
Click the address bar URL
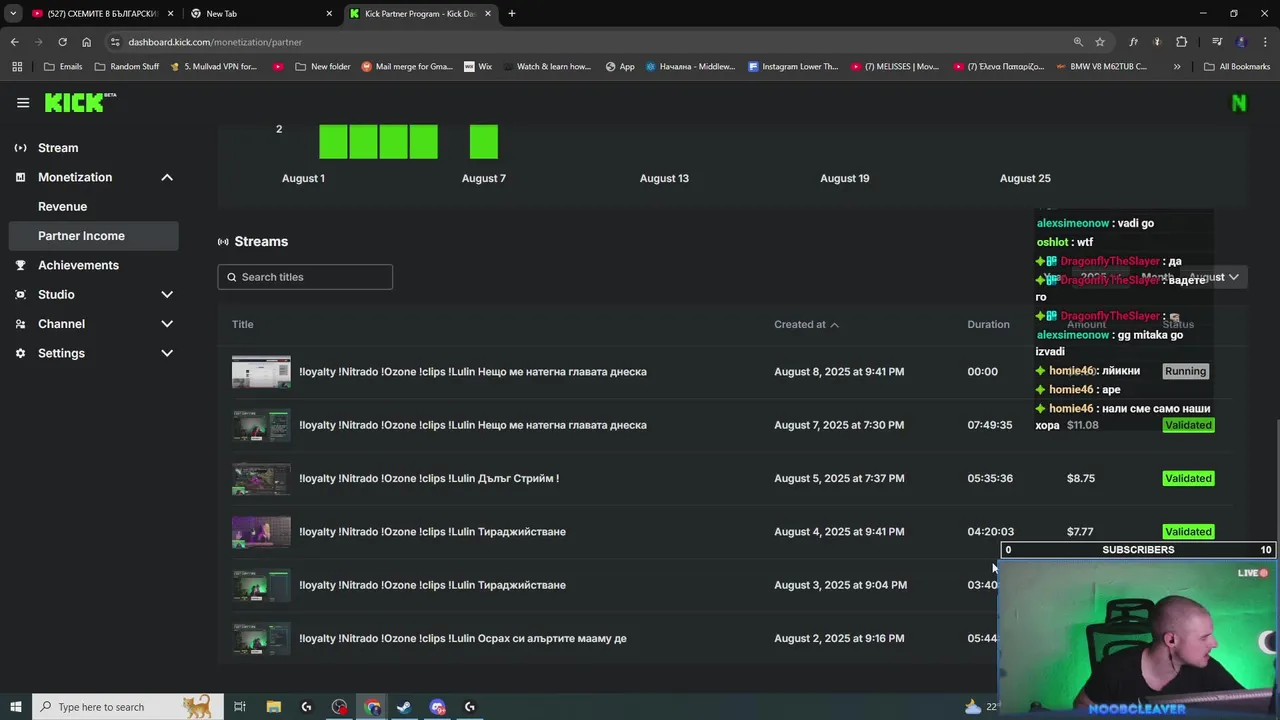coord(215,42)
